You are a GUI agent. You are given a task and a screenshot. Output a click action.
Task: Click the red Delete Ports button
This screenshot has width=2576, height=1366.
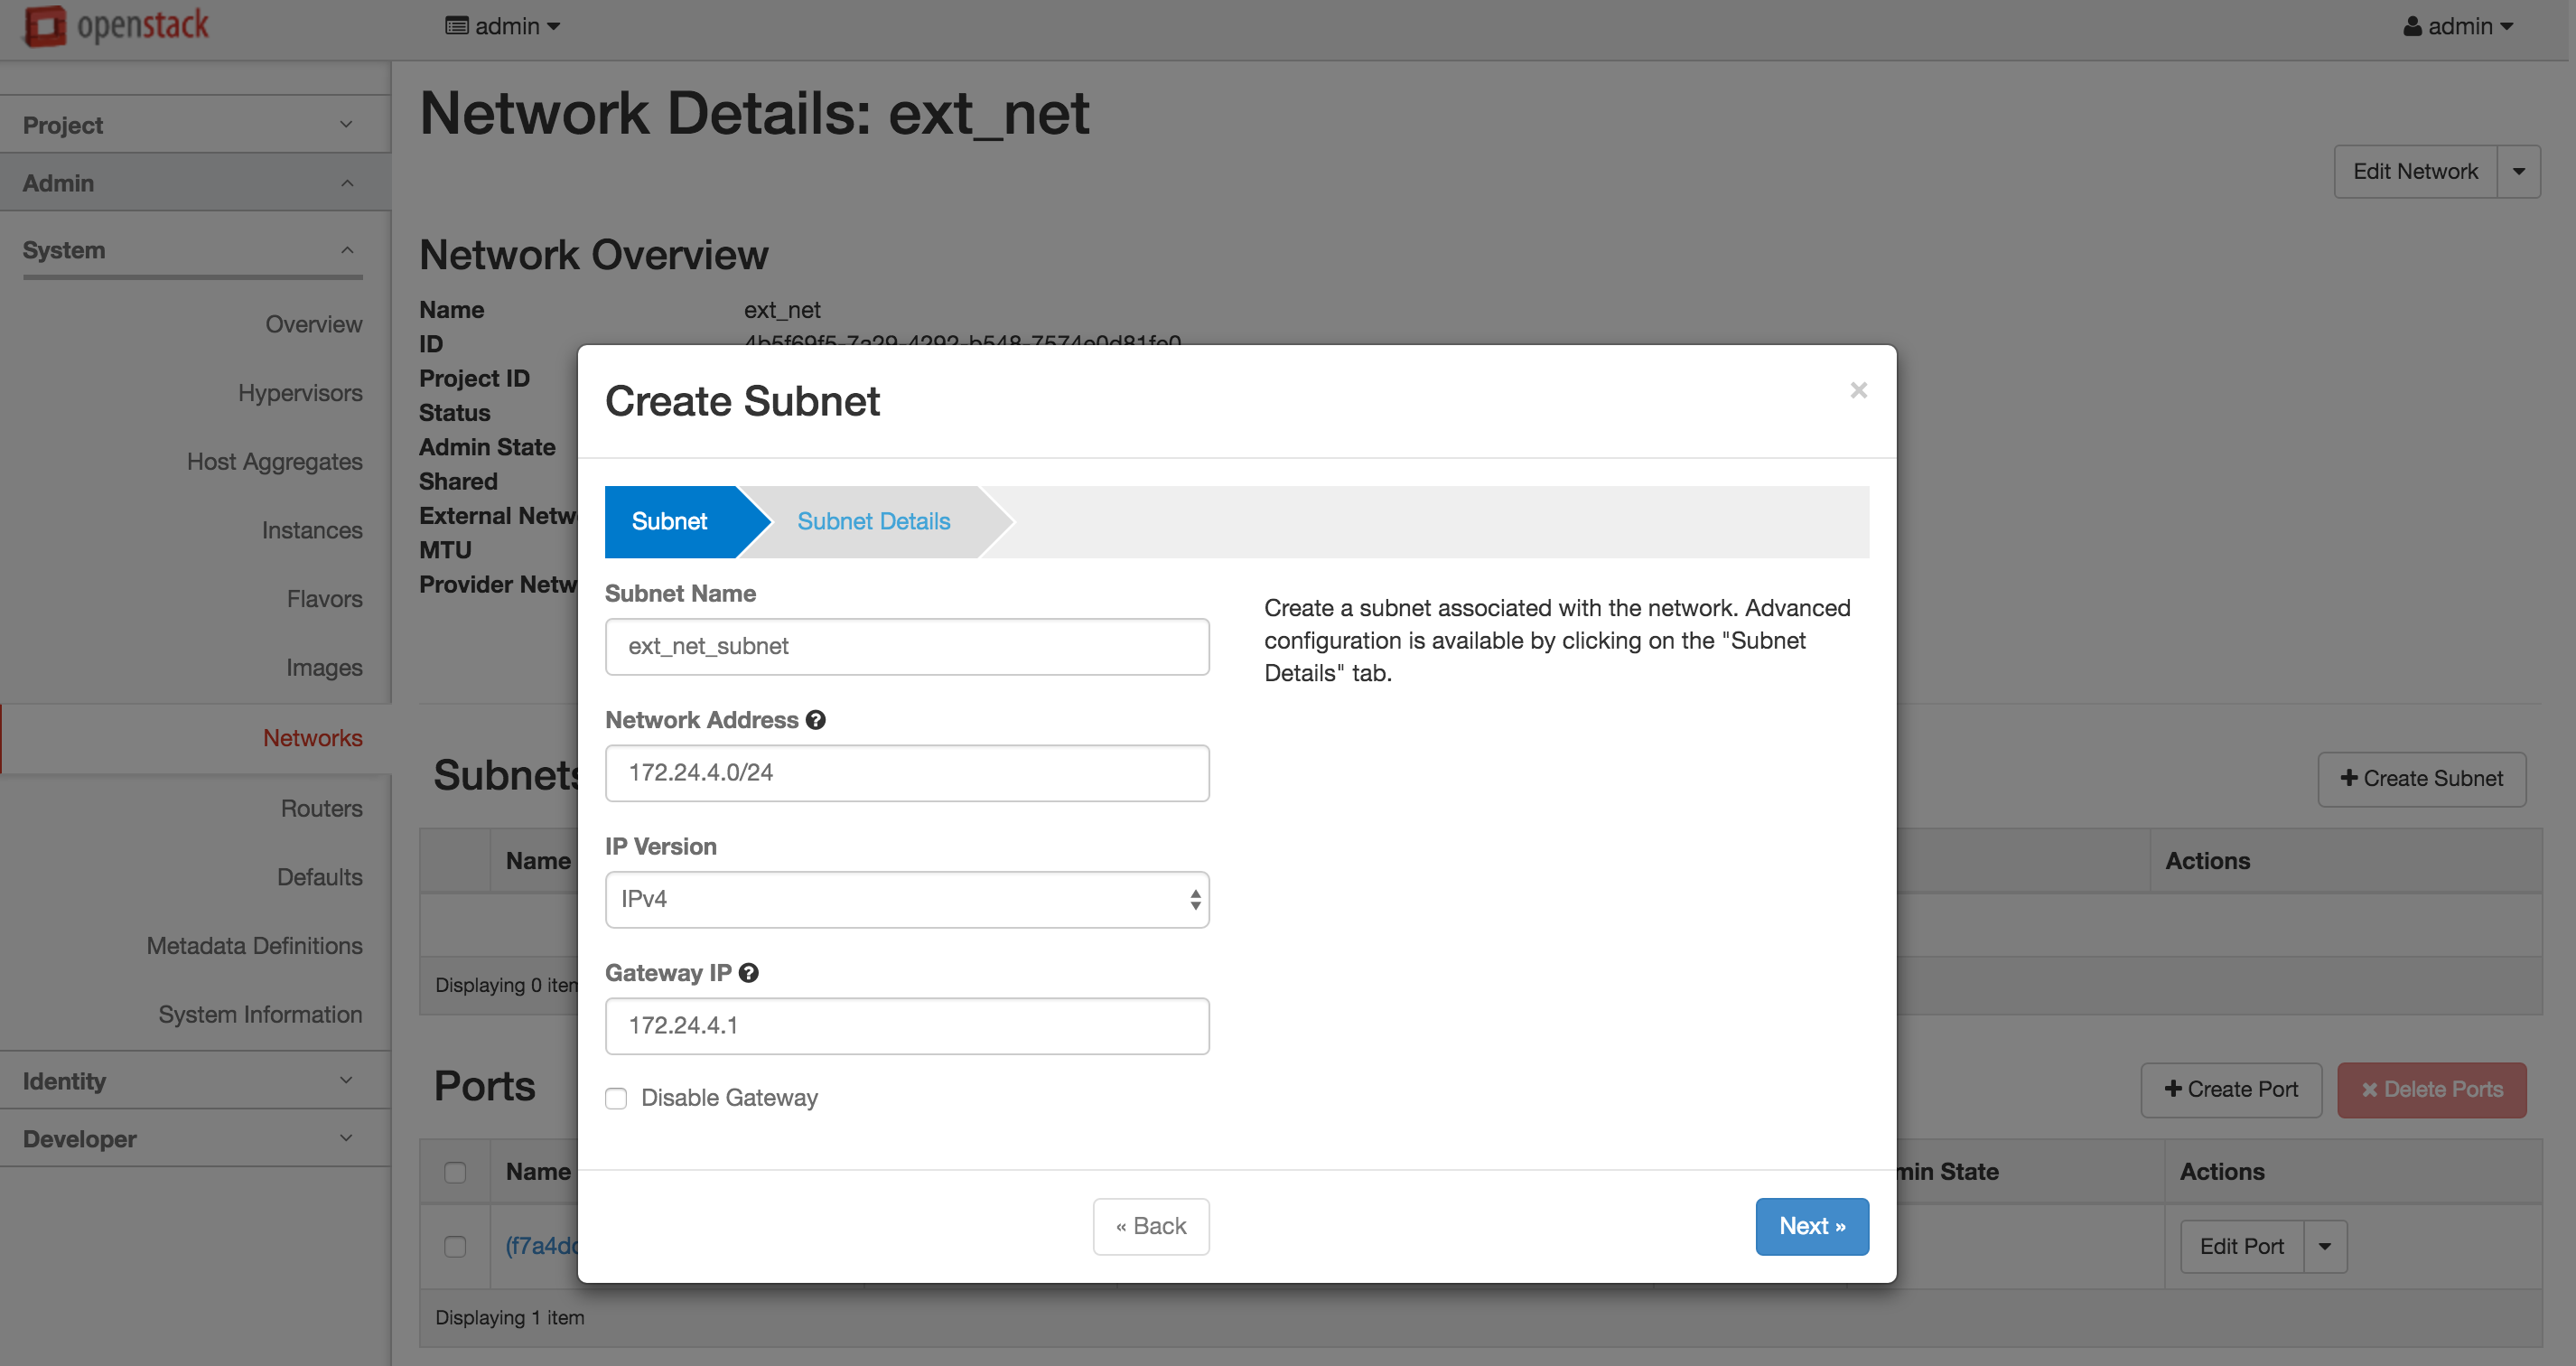pyautogui.click(x=2431, y=1089)
